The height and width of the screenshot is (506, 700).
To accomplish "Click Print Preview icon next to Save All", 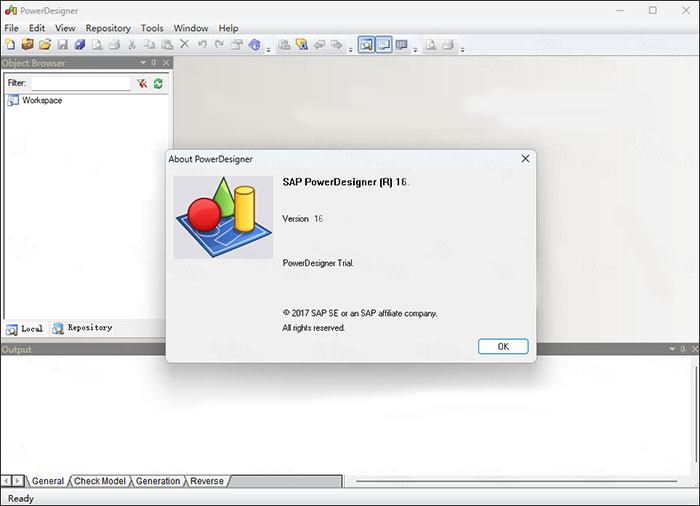I will click(97, 45).
